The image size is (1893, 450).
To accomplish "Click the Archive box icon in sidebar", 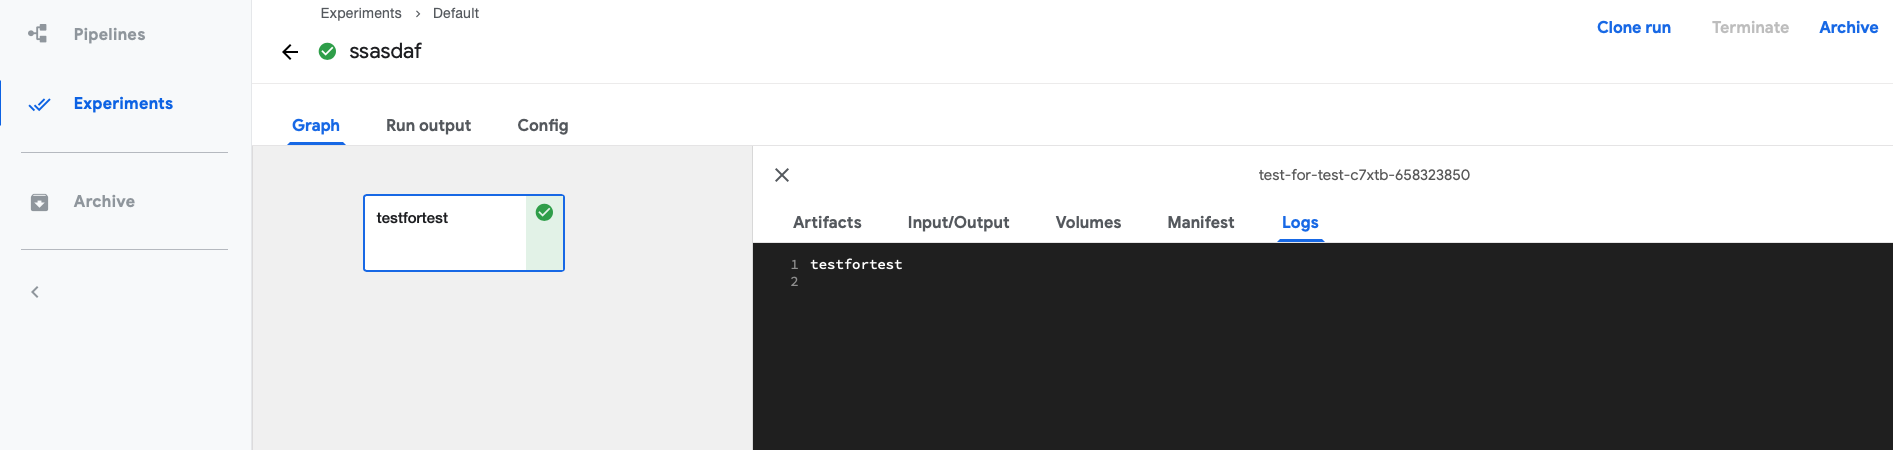I will coord(39,202).
